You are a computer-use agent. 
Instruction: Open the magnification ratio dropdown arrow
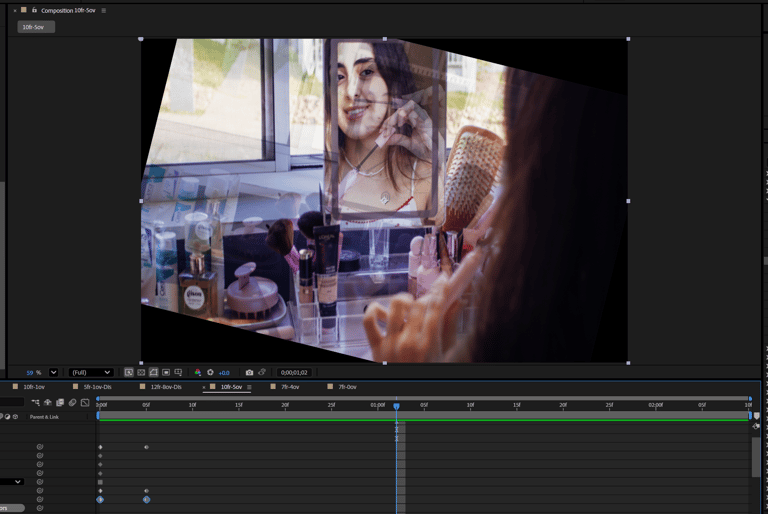[53, 372]
